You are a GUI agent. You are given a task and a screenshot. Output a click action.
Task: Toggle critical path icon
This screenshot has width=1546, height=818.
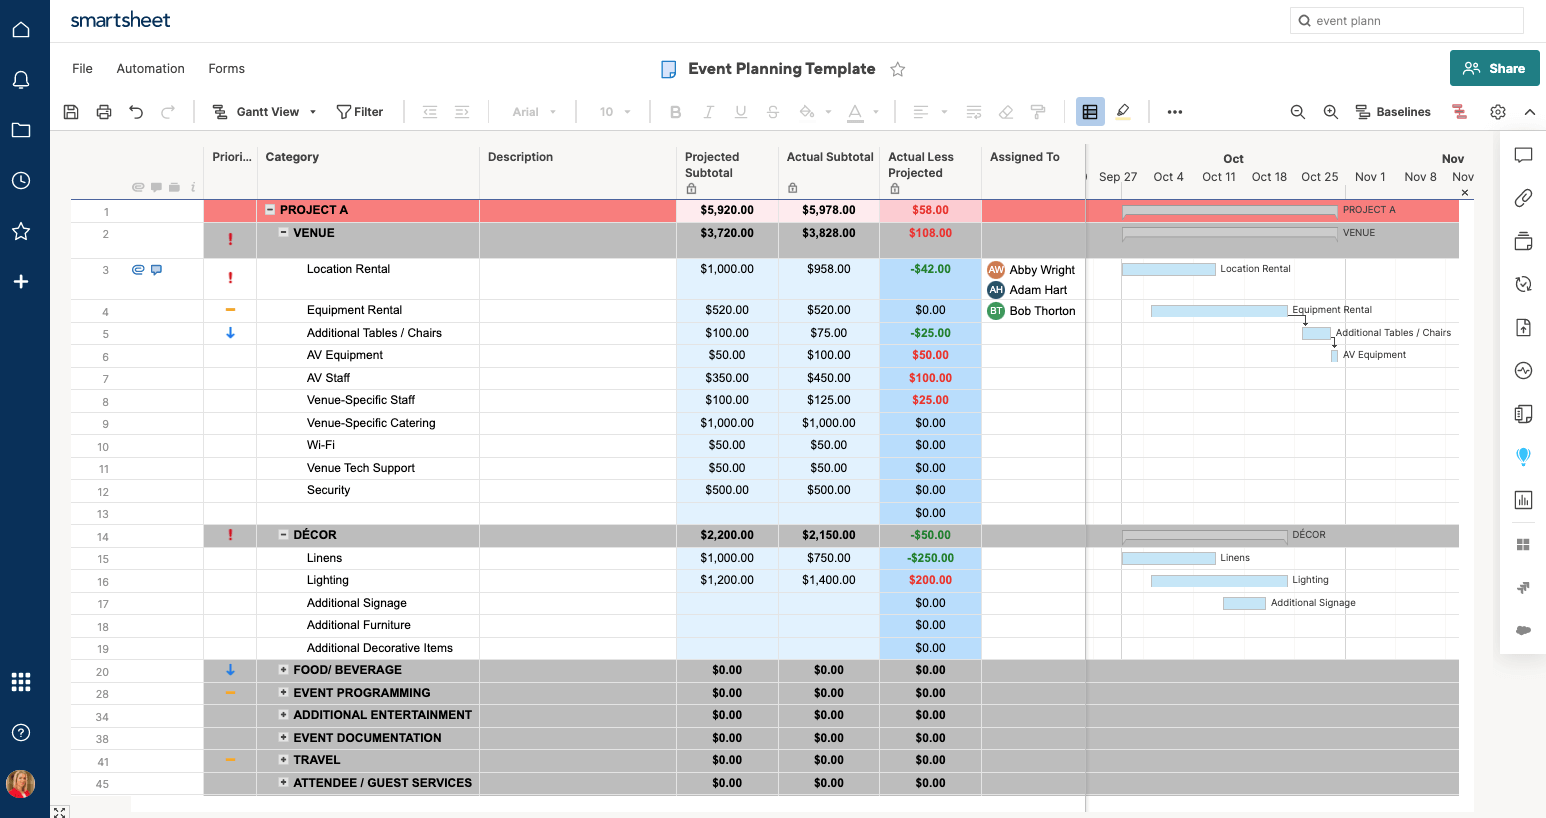[1460, 112]
